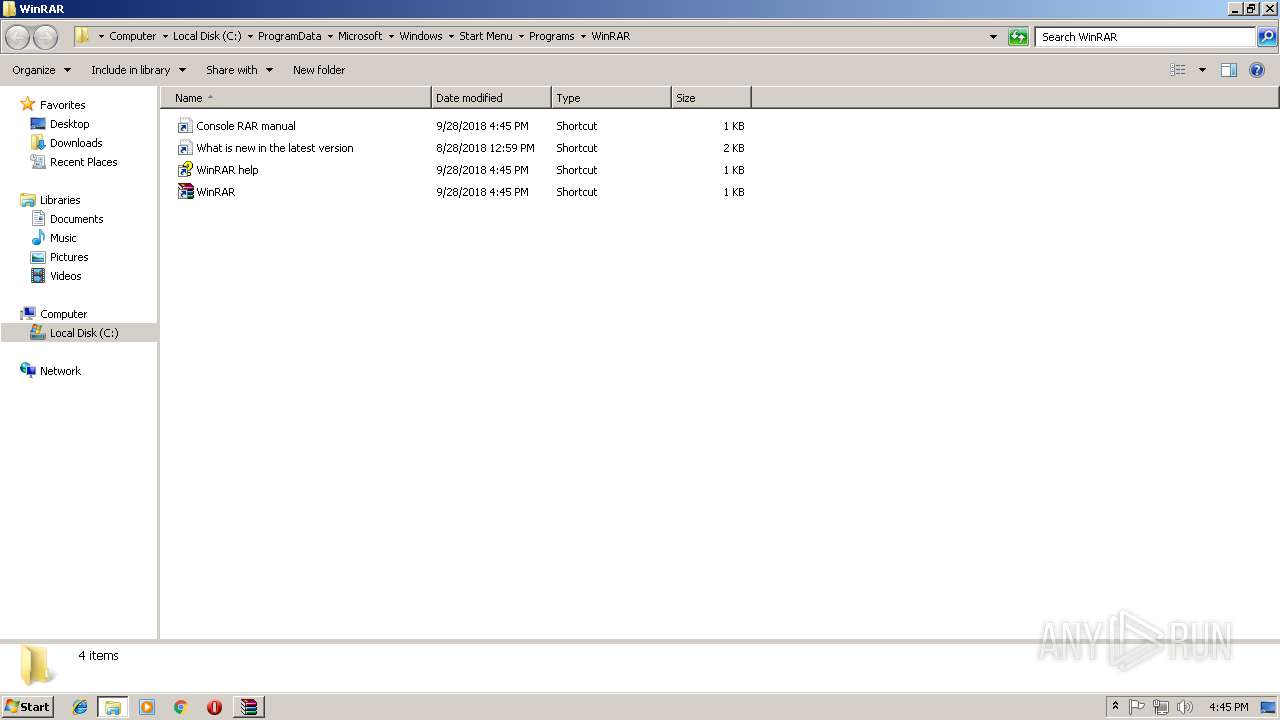Image resolution: width=1280 pixels, height=720 pixels.
Task: Expand the arrow after Windows breadcrumb
Action: [451, 37]
